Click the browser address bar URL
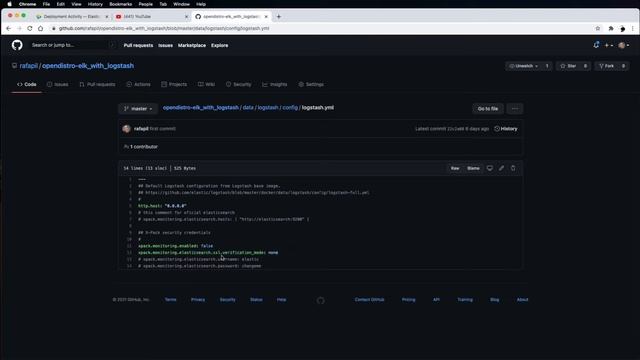This screenshot has width=640, height=360. 164,28
